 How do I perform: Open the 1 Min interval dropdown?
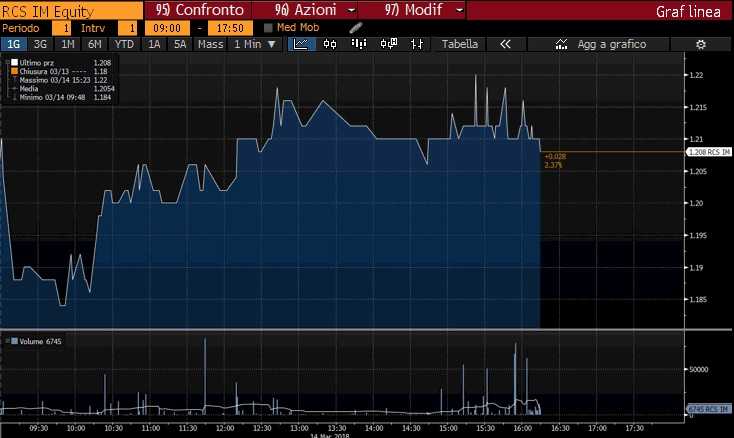[x=255, y=45]
